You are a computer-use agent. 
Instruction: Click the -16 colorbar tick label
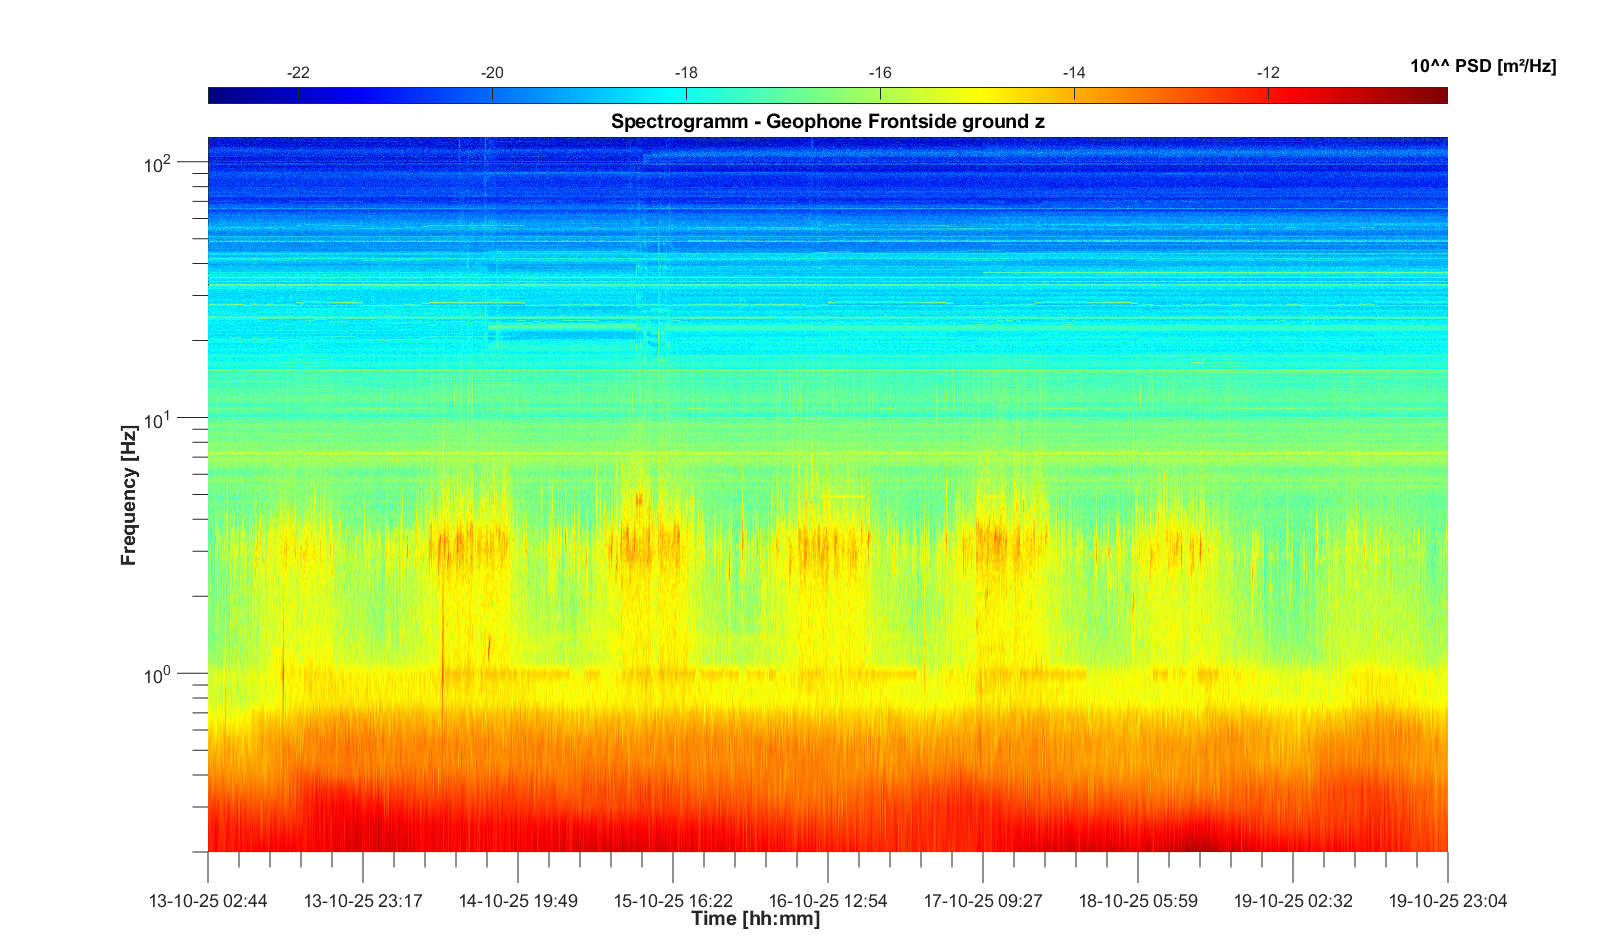[880, 73]
